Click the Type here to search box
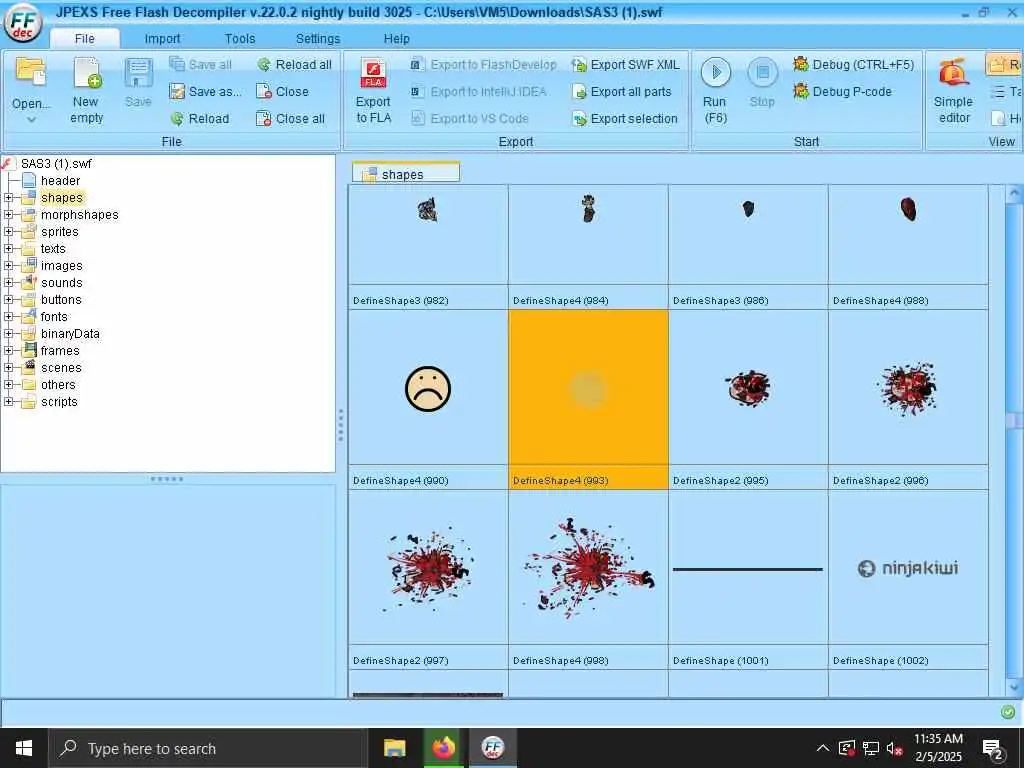This screenshot has height=768, width=1024. 208,748
